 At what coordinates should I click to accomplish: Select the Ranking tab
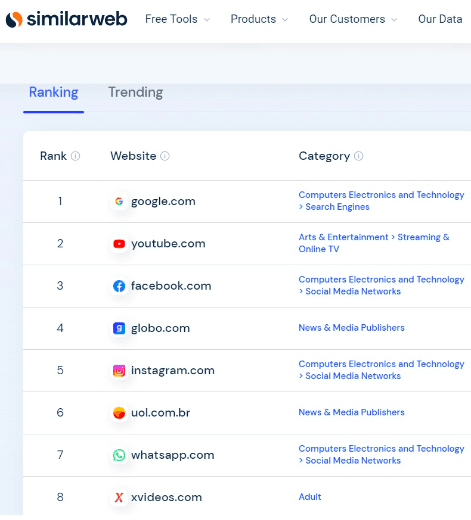coord(53,92)
